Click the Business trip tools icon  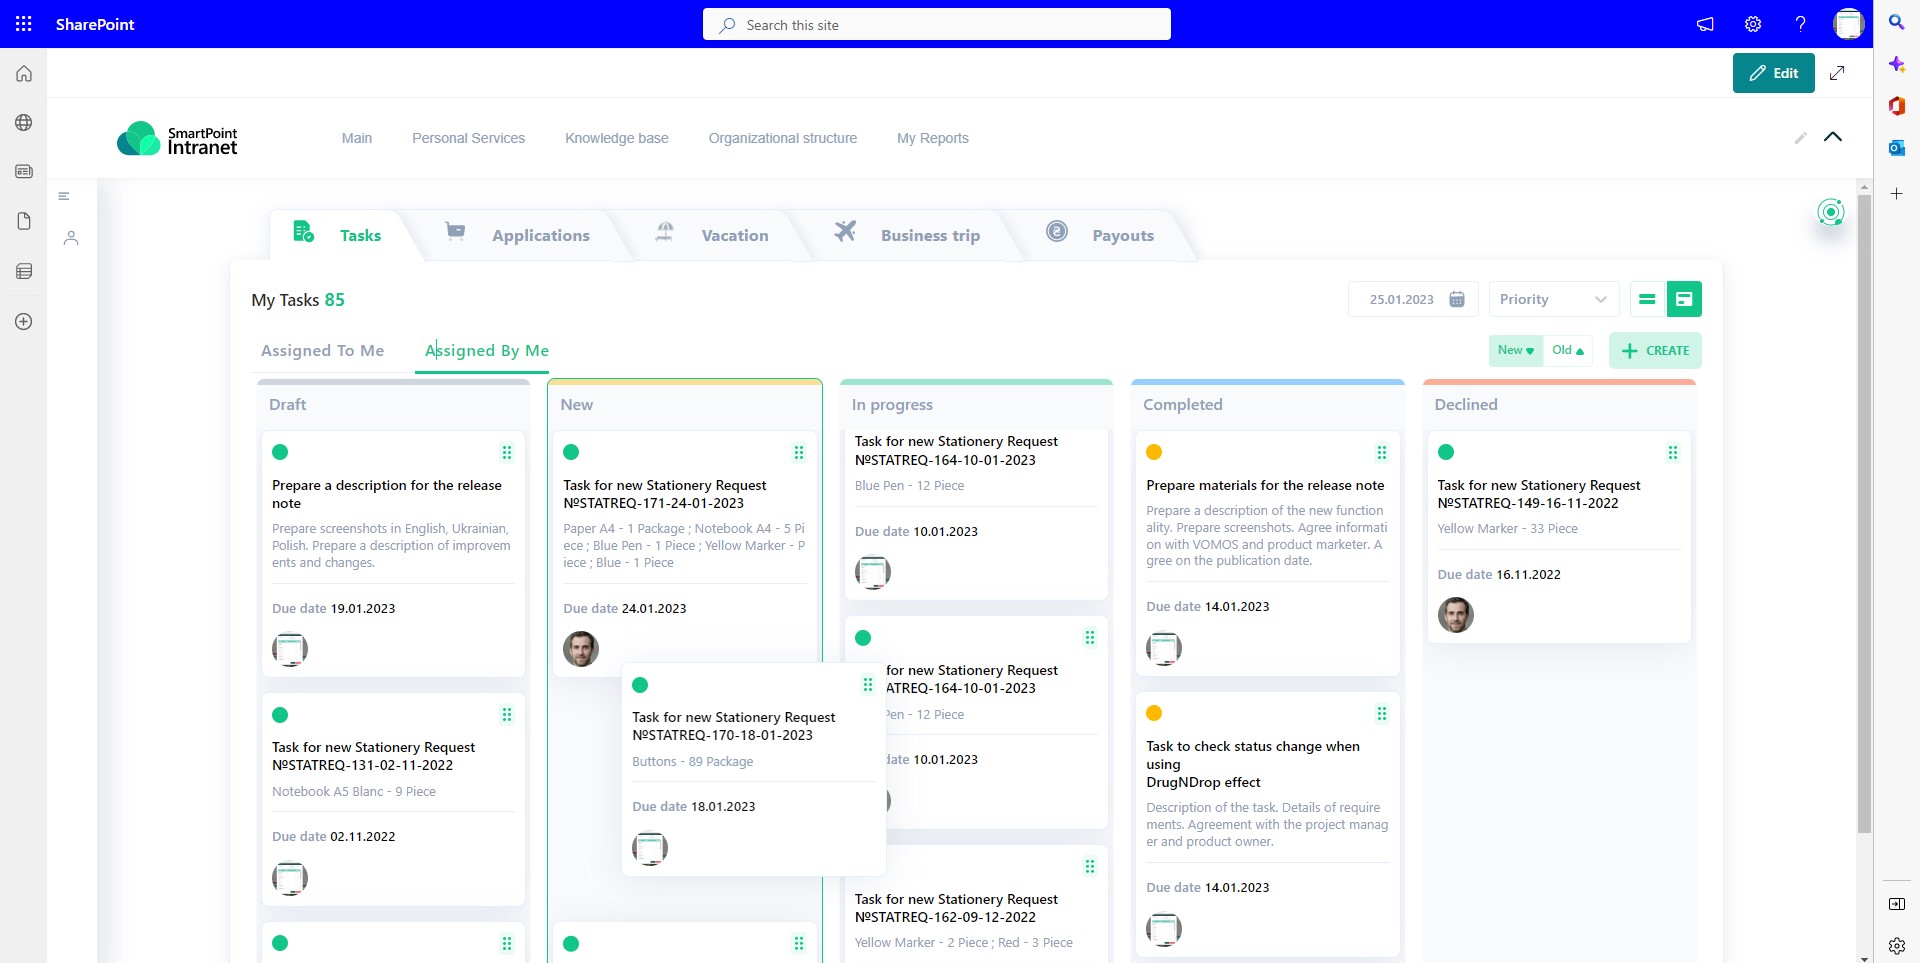845,230
